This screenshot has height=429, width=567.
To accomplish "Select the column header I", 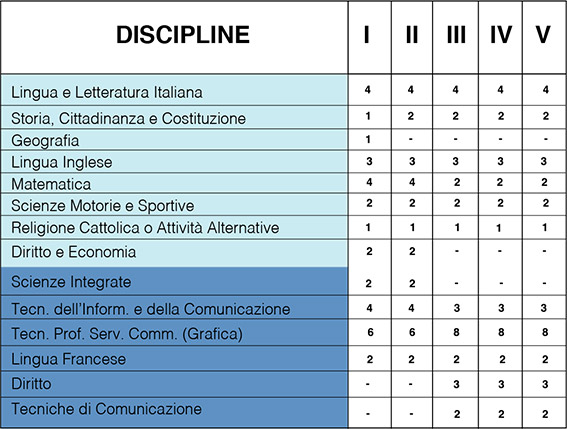I will click(370, 37).
